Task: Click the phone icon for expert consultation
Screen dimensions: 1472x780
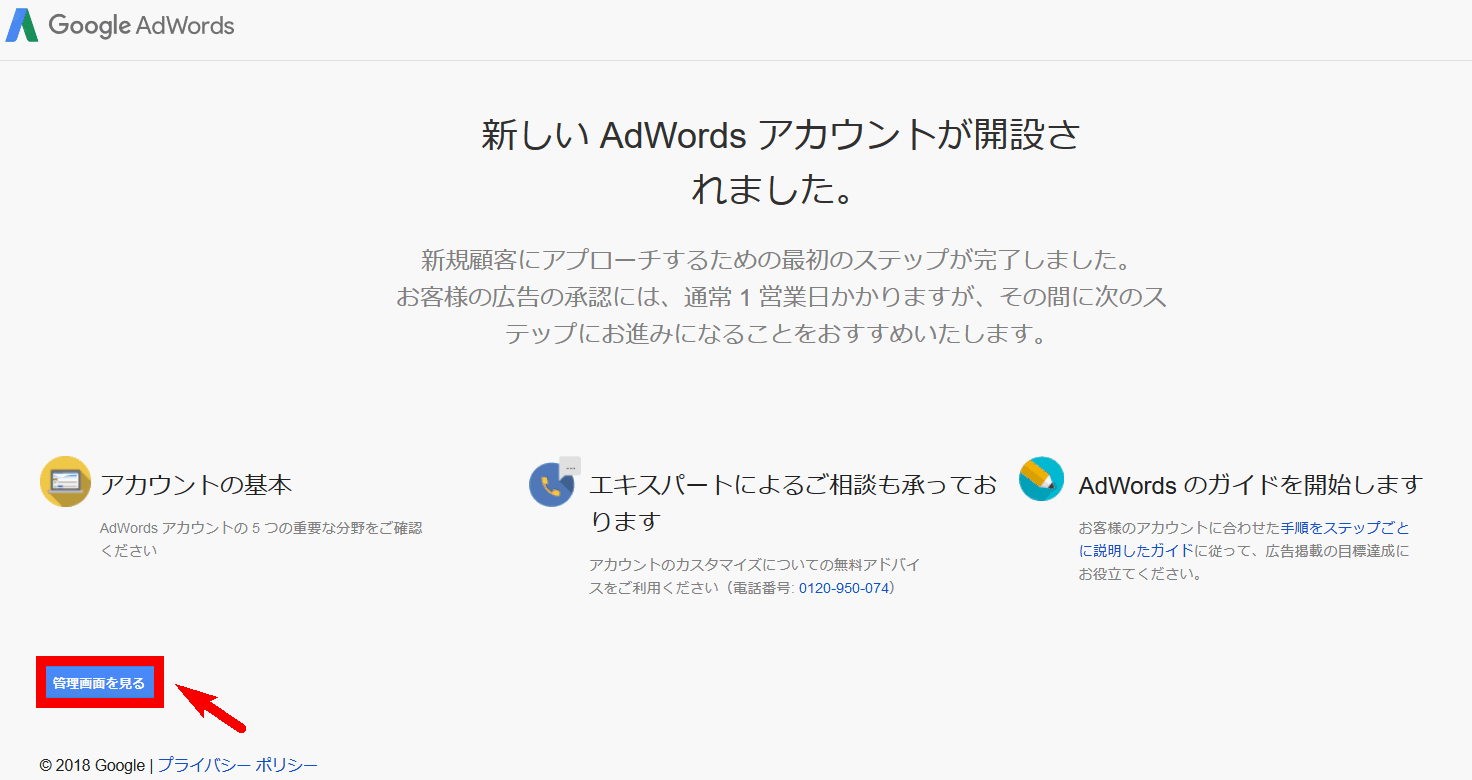Action: (553, 483)
